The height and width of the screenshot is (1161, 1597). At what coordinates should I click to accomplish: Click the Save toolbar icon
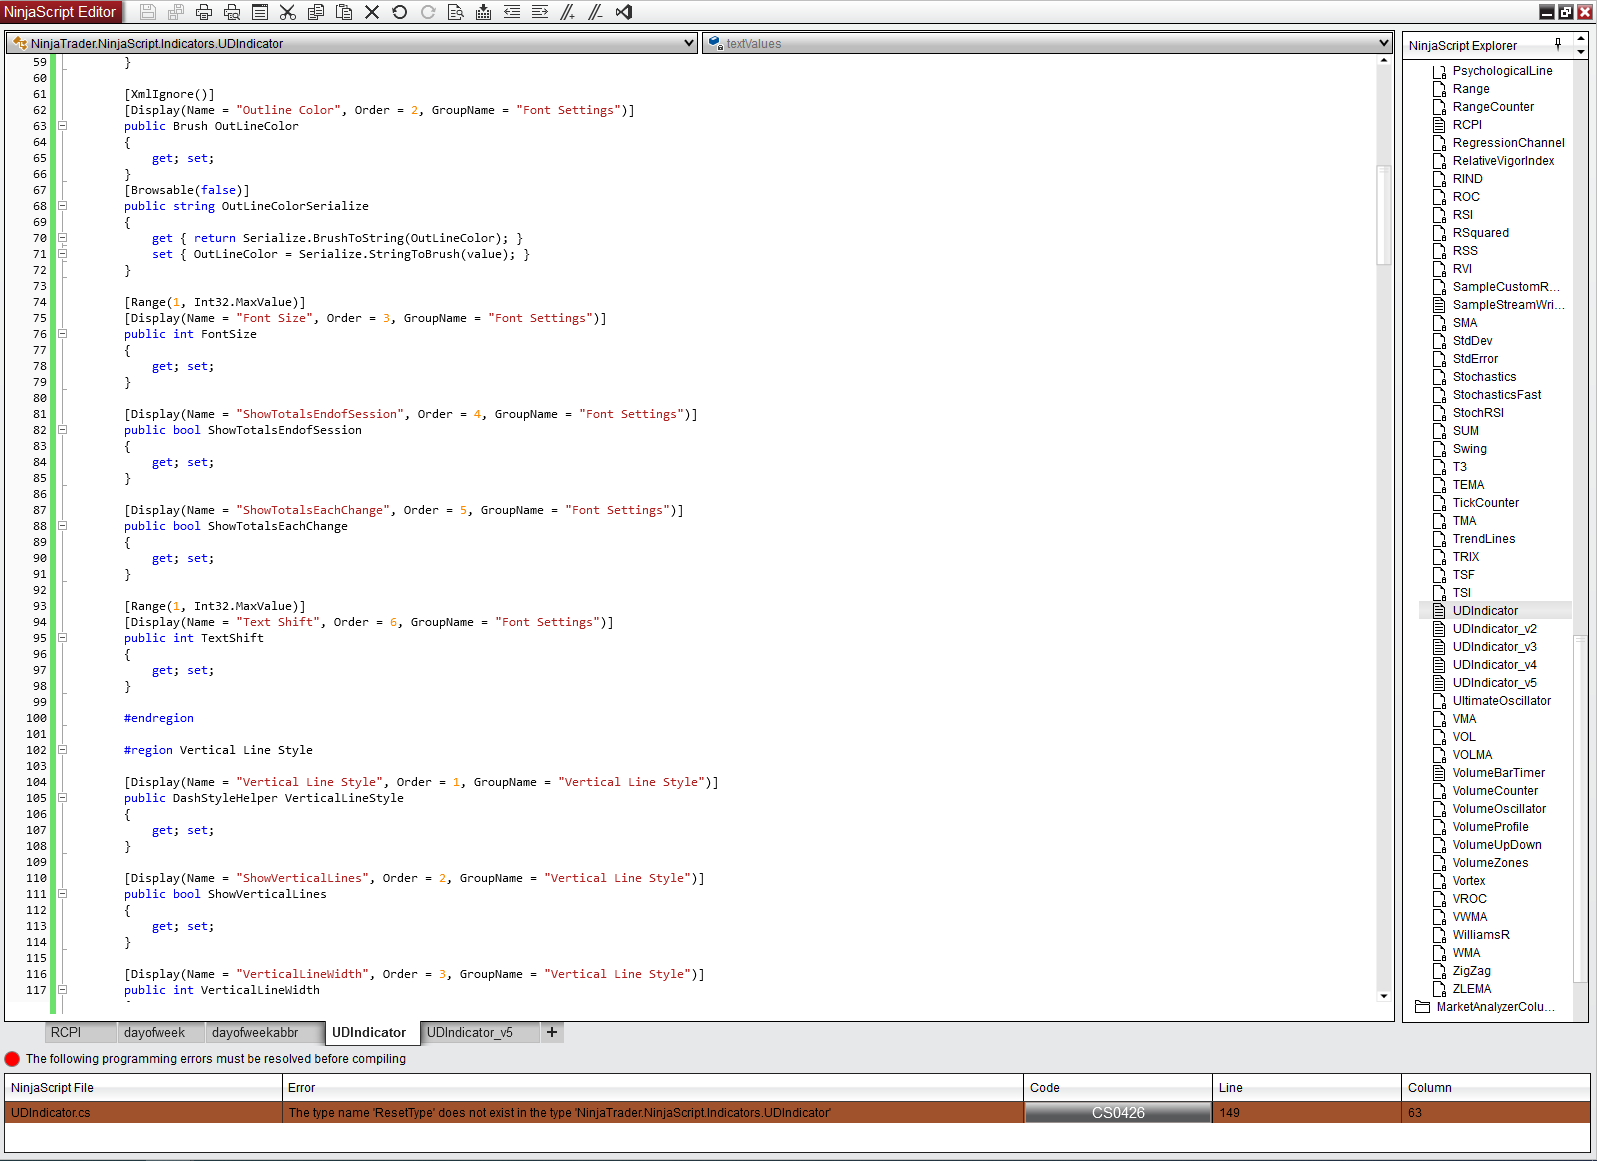pyautogui.click(x=148, y=12)
